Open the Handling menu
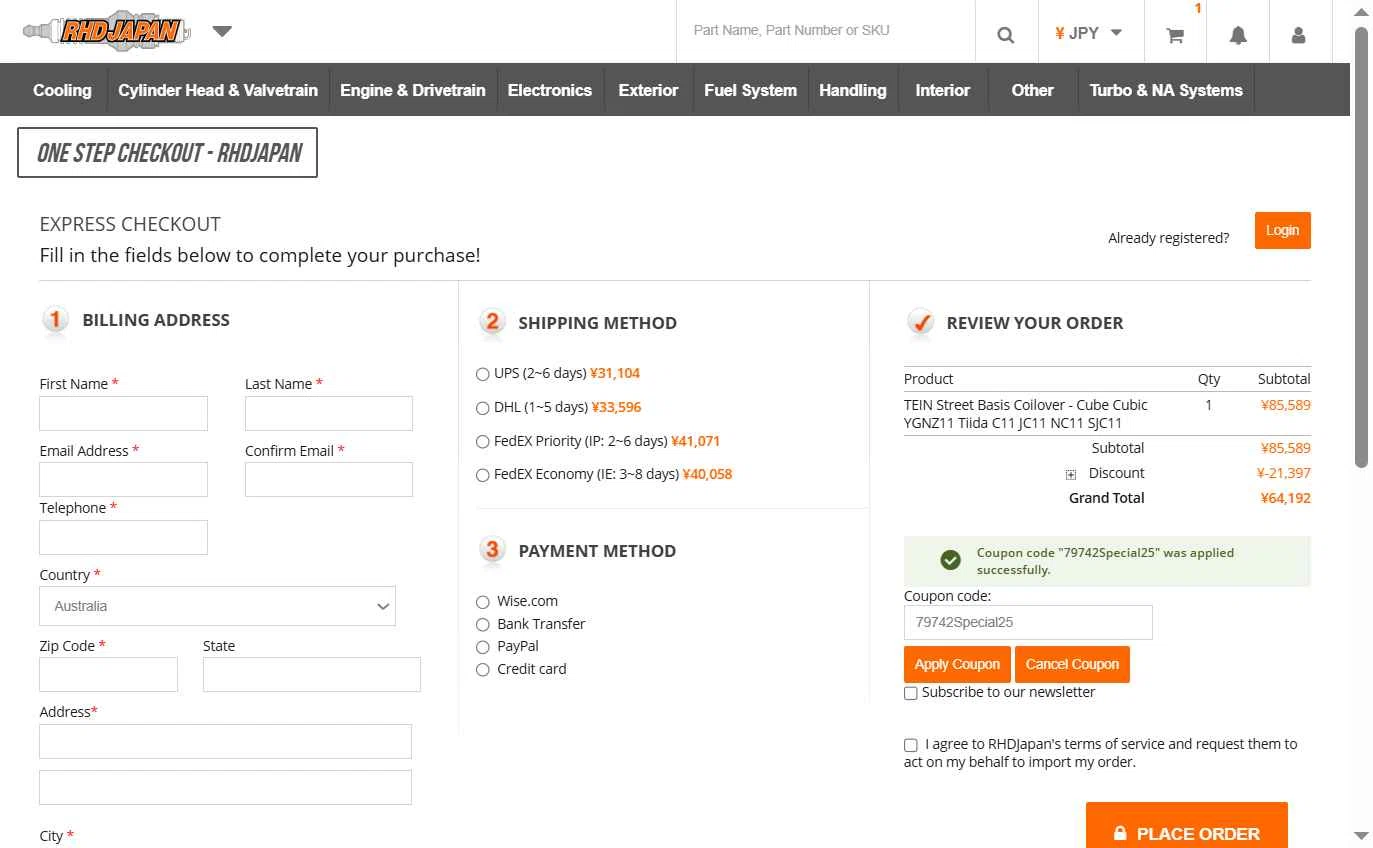The height and width of the screenshot is (848, 1373). pos(853,90)
